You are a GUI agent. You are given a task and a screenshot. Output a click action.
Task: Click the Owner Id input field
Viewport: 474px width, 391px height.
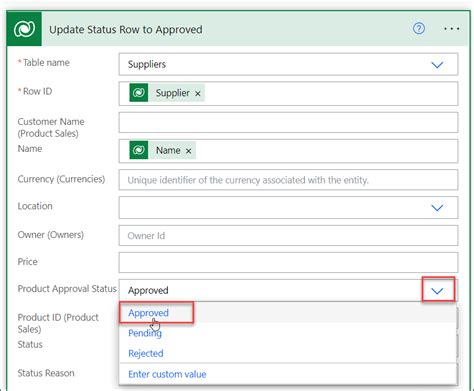click(x=288, y=235)
